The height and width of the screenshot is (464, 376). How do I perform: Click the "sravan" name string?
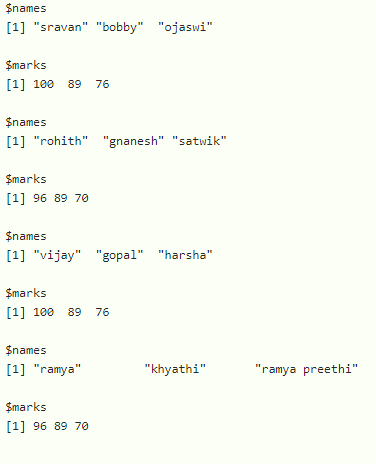[61, 27]
